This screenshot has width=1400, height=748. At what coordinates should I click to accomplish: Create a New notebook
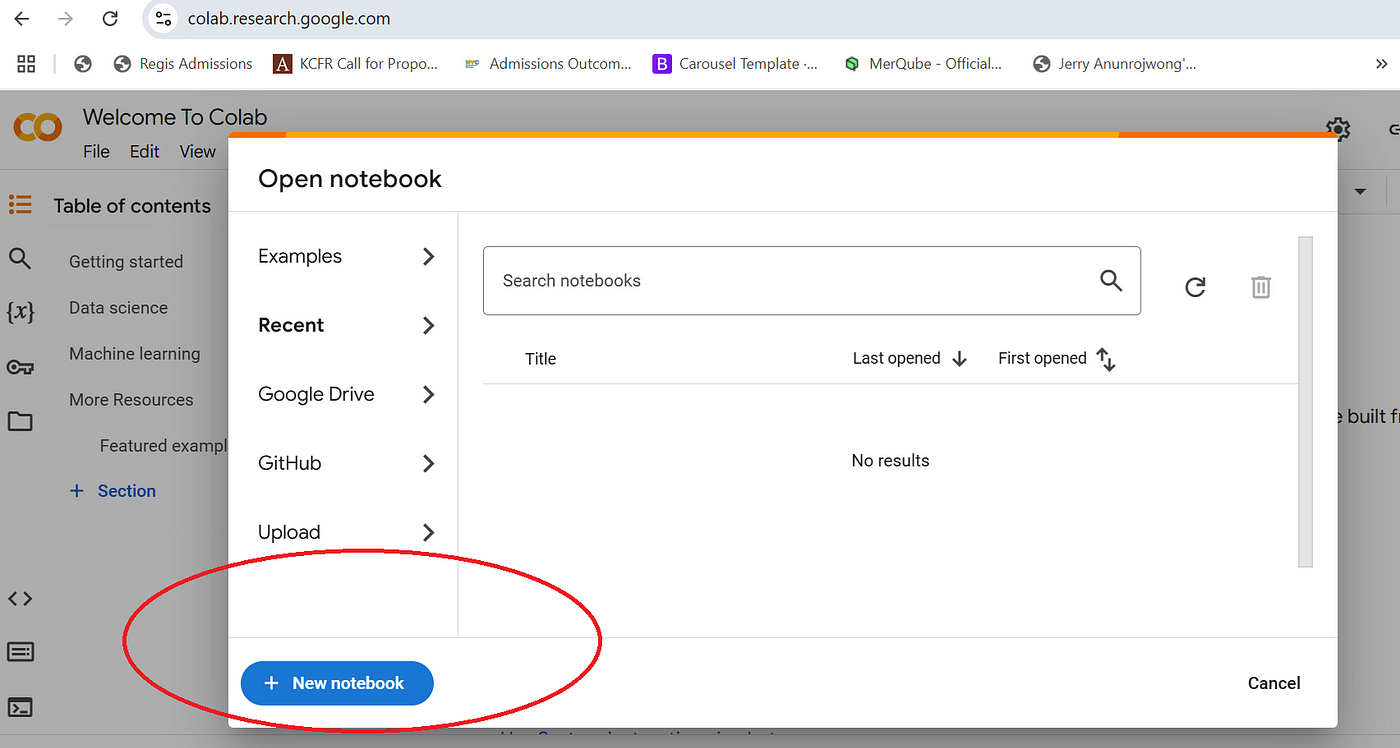337,683
